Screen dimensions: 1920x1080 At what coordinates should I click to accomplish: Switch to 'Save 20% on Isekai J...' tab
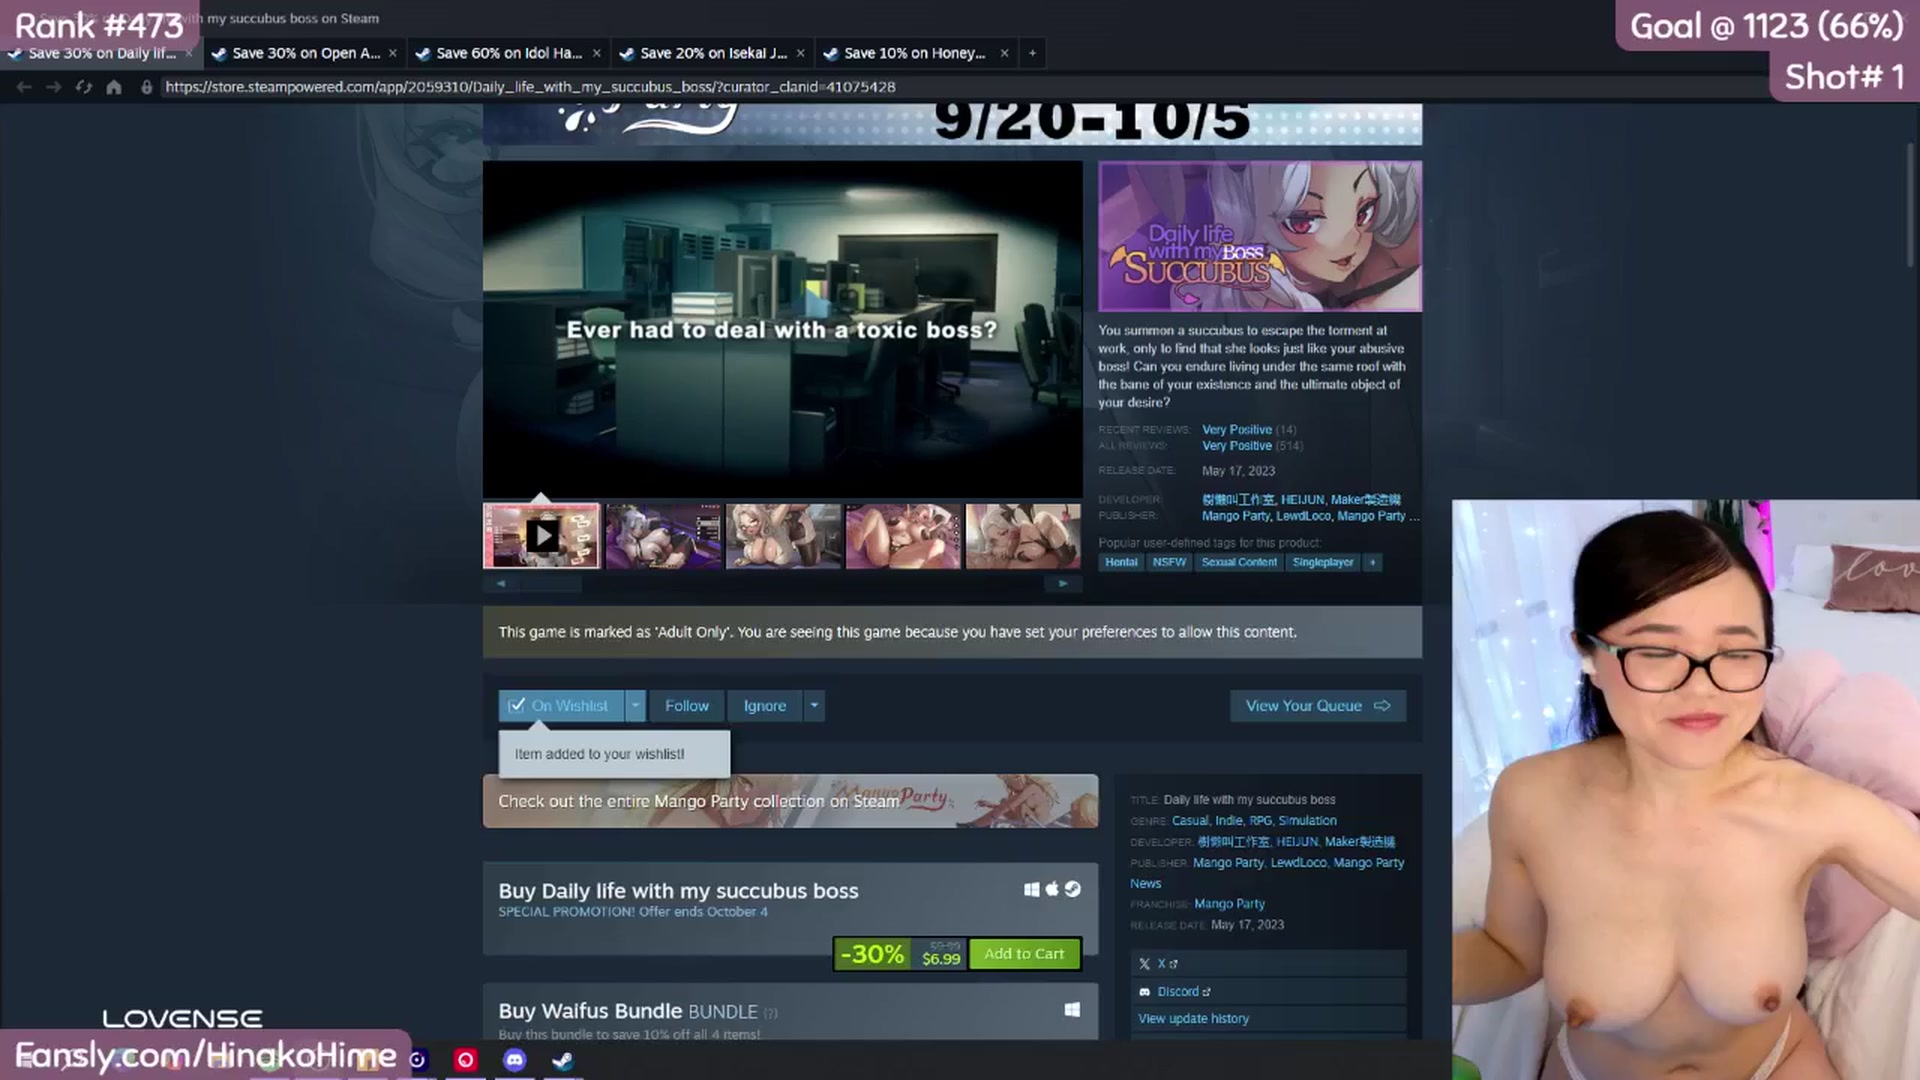tap(713, 53)
